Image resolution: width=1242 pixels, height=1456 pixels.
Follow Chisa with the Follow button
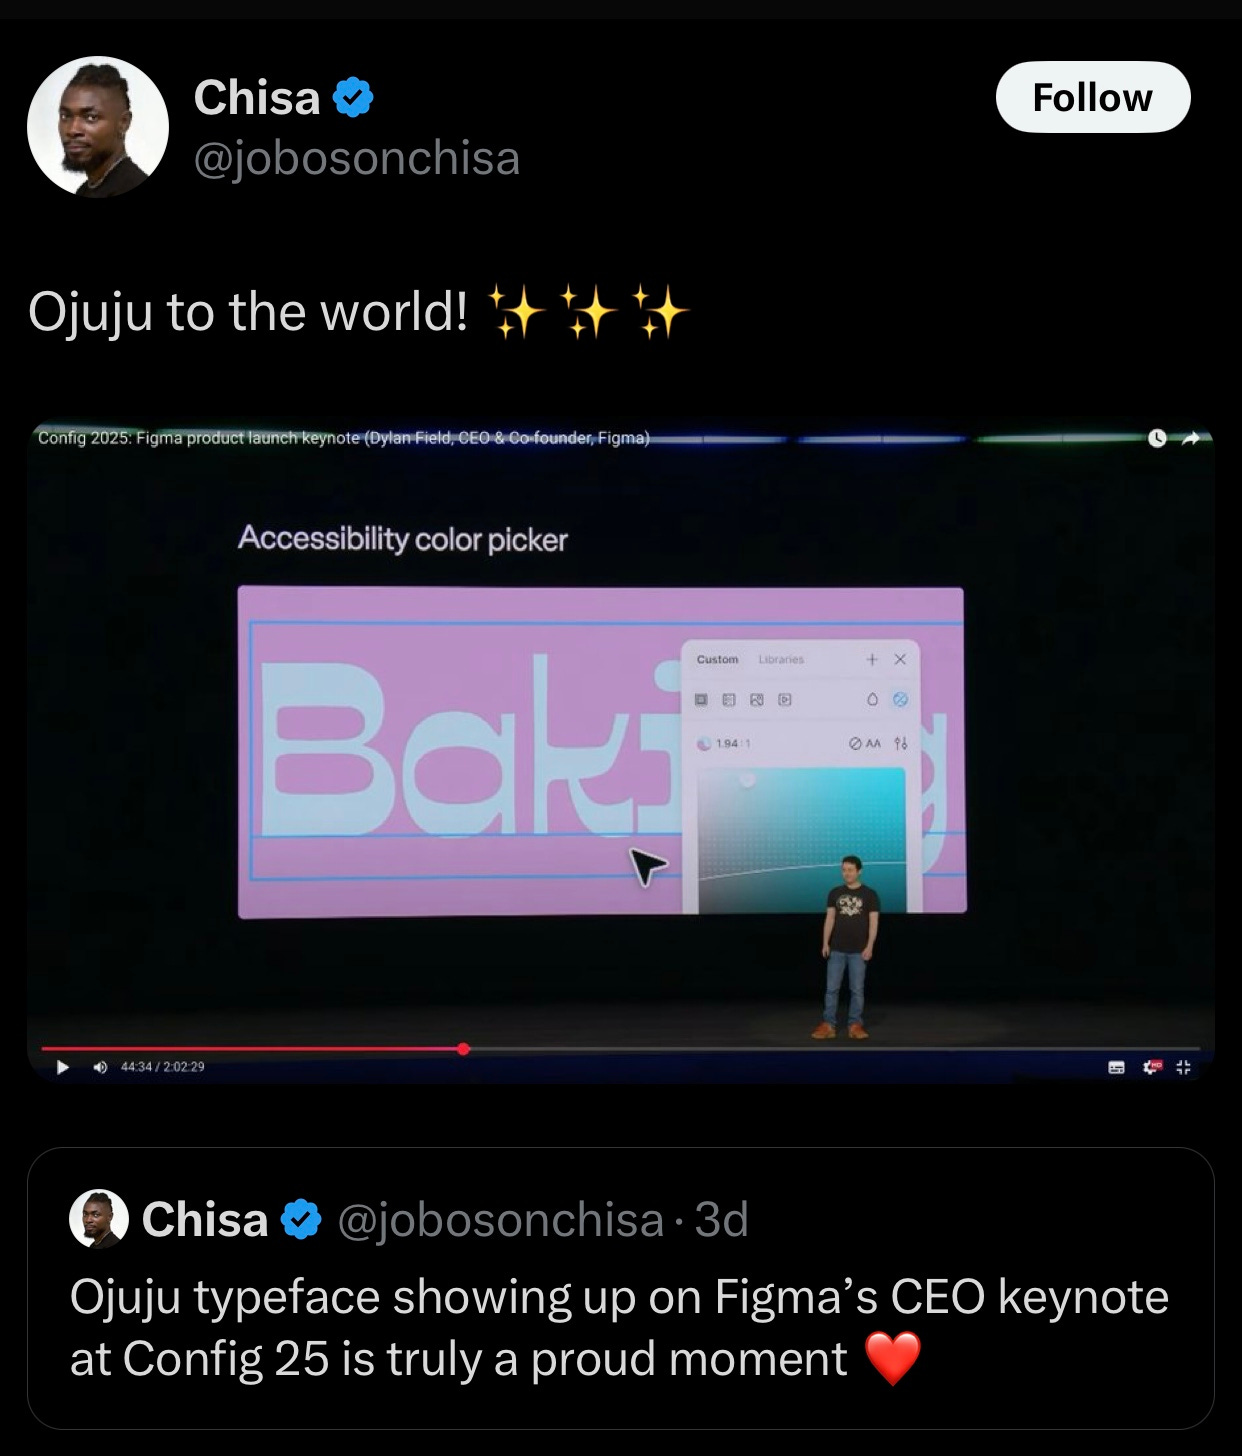[1093, 98]
